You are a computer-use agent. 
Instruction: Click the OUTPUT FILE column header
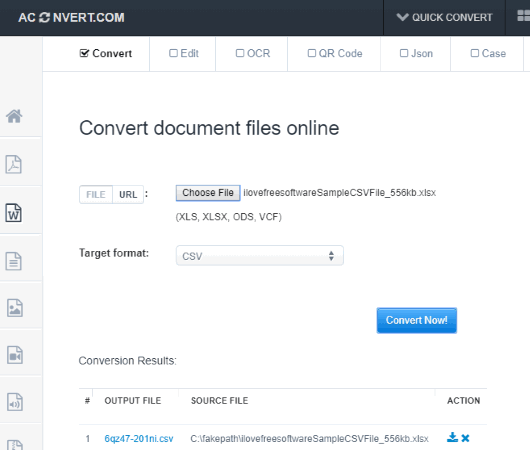[x=133, y=401]
